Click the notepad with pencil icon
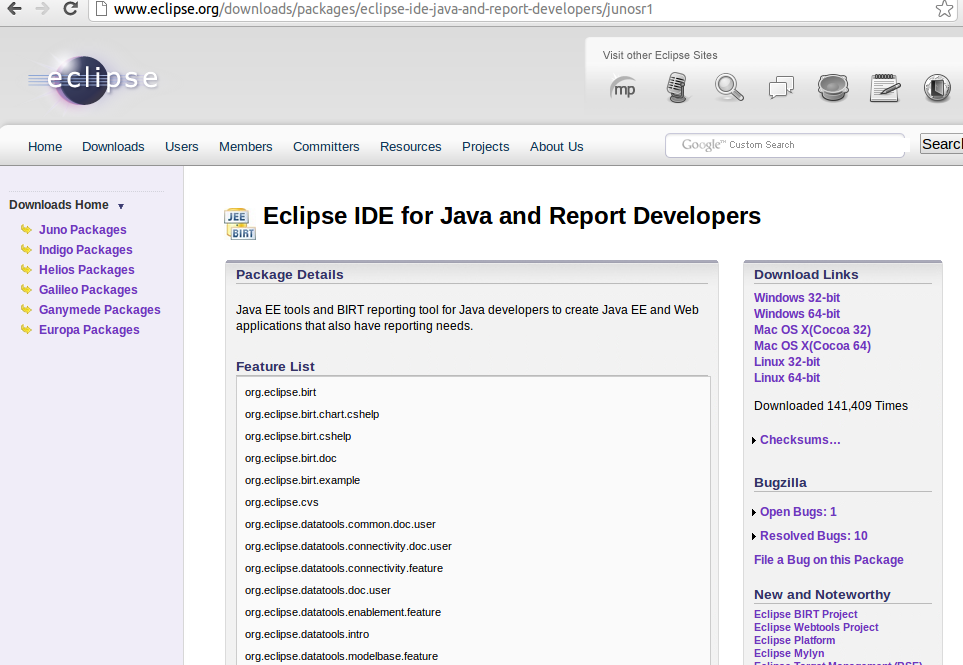The image size is (963, 665). (x=885, y=88)
